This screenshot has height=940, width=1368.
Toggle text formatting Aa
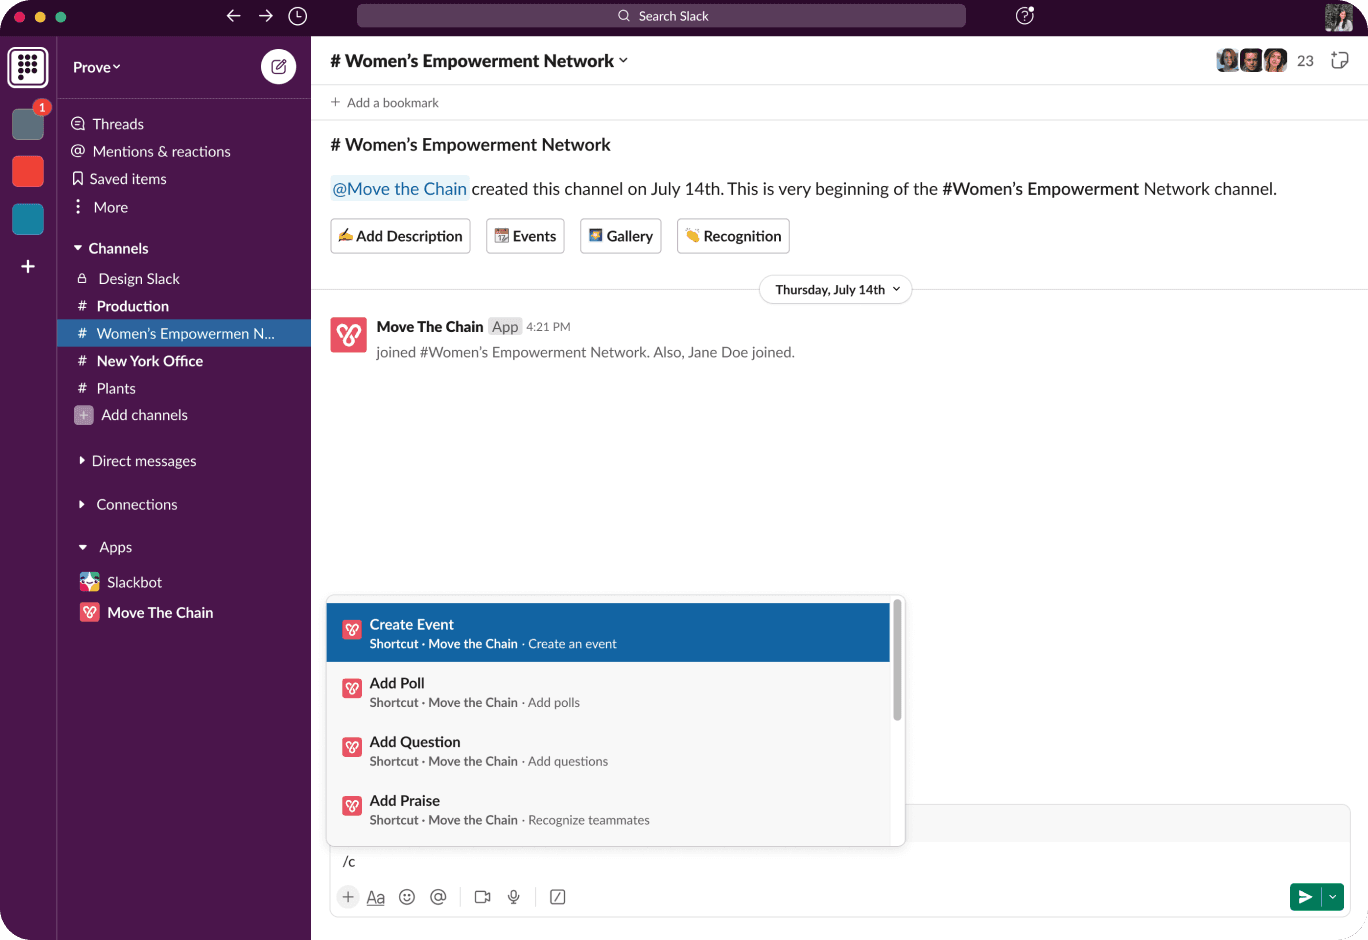click(376, 898)
